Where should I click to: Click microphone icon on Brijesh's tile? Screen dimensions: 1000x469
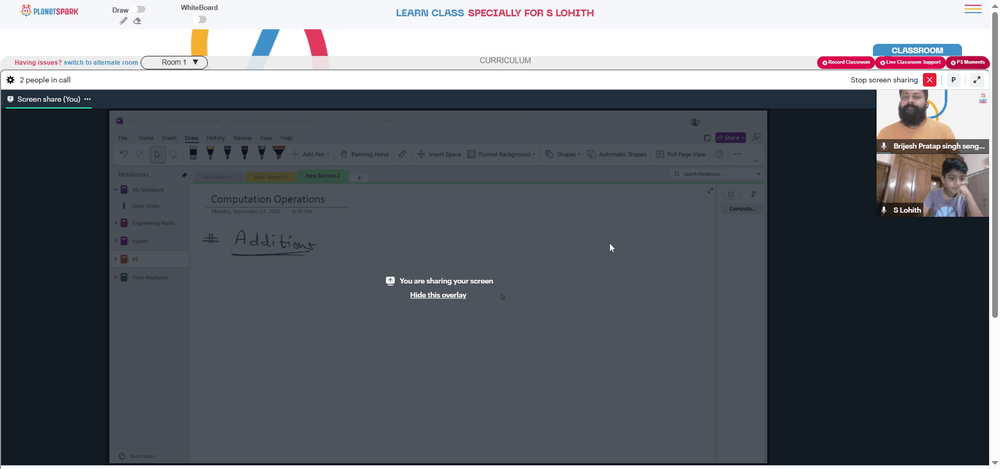(884, 146)
